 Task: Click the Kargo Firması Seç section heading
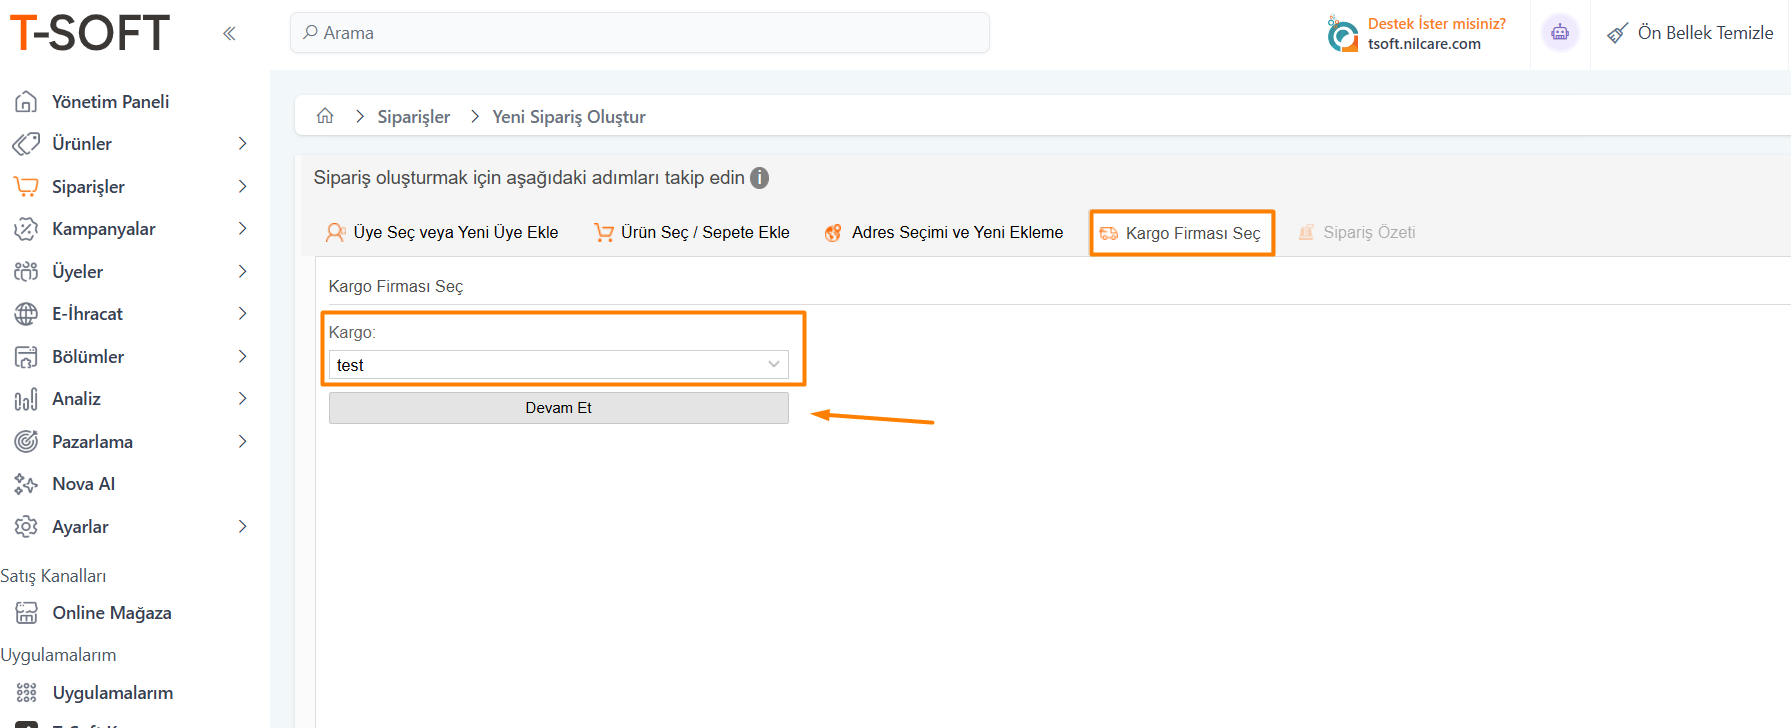[x=396, y=287]
